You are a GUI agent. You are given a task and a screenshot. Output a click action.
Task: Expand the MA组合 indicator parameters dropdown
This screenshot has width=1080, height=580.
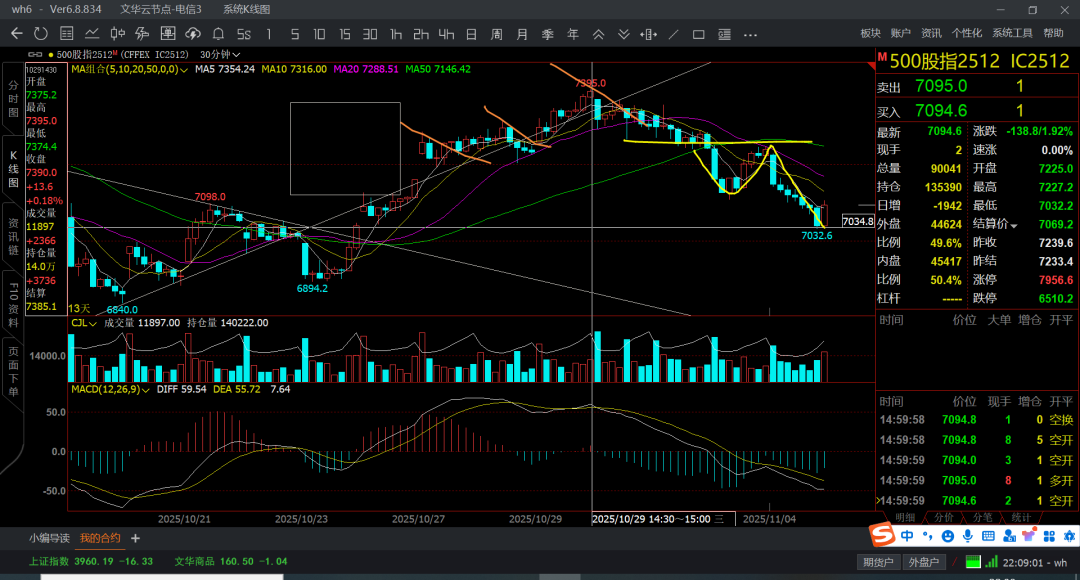coord(185,69)
